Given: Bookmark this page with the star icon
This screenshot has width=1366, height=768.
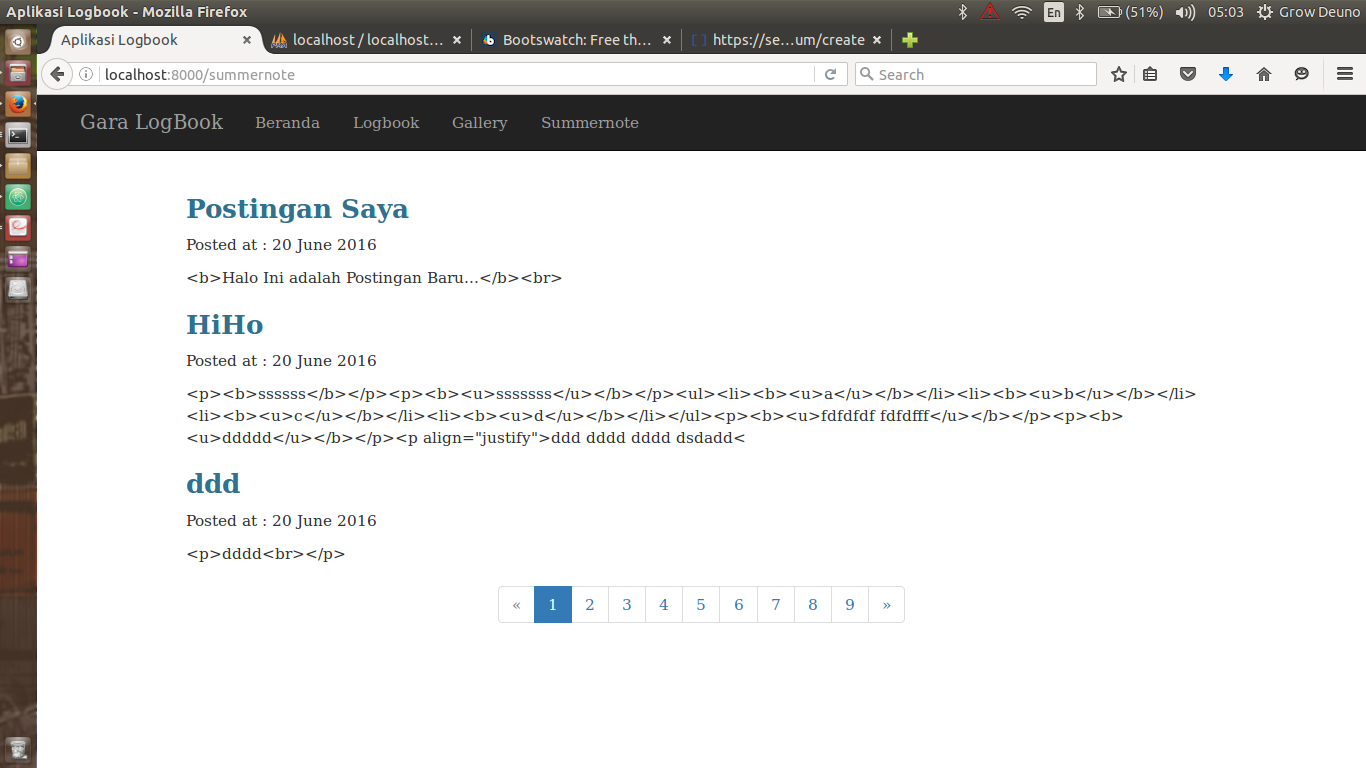Looking at the screenshot, I should [1119, 74].
